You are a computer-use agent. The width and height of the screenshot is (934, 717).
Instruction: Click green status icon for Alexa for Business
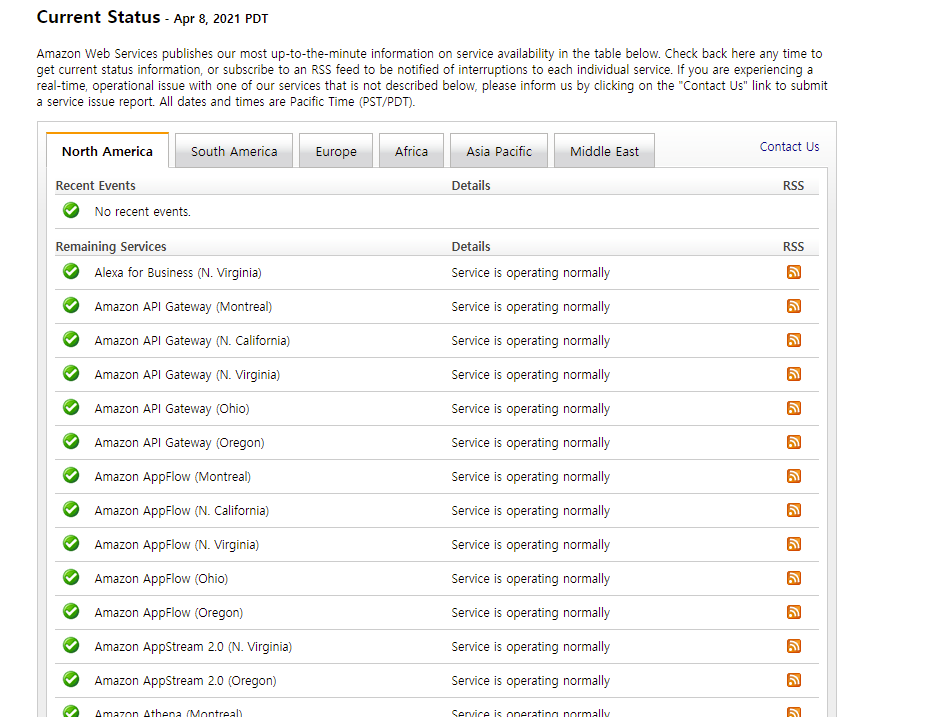[71, 271]
